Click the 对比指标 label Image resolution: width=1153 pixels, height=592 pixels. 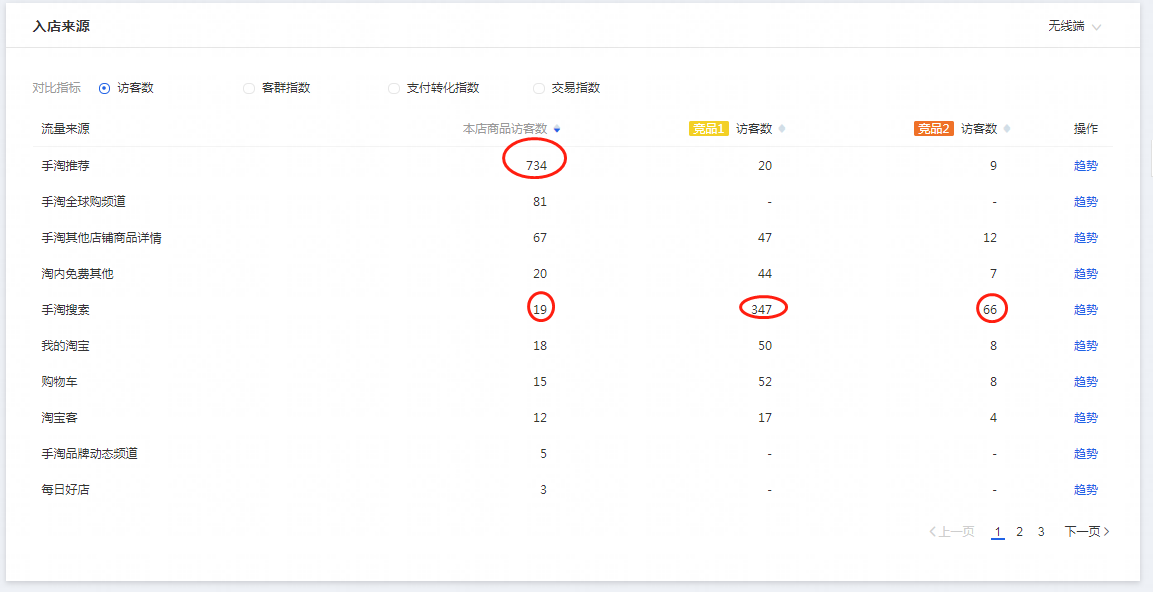point(57,88)
